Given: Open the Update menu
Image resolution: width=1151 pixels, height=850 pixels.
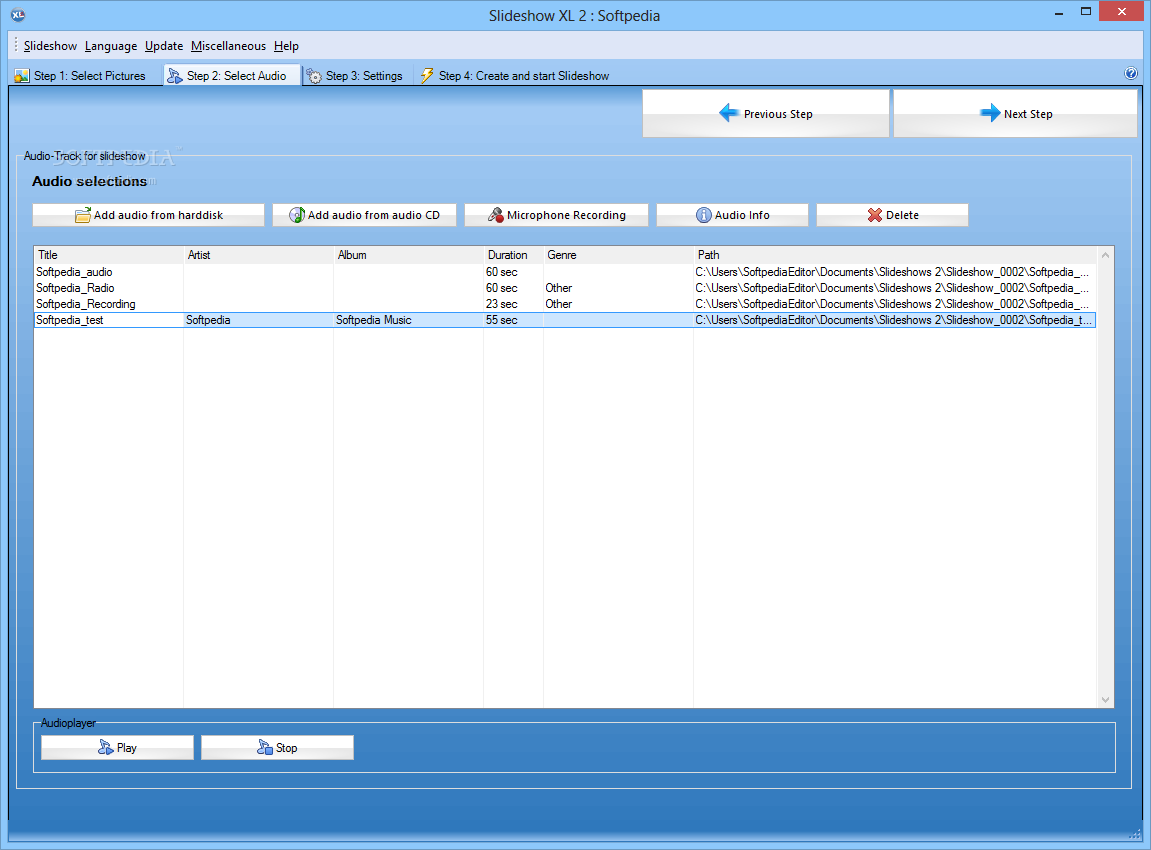Looking at the screenshot, I should coord(164,46).
